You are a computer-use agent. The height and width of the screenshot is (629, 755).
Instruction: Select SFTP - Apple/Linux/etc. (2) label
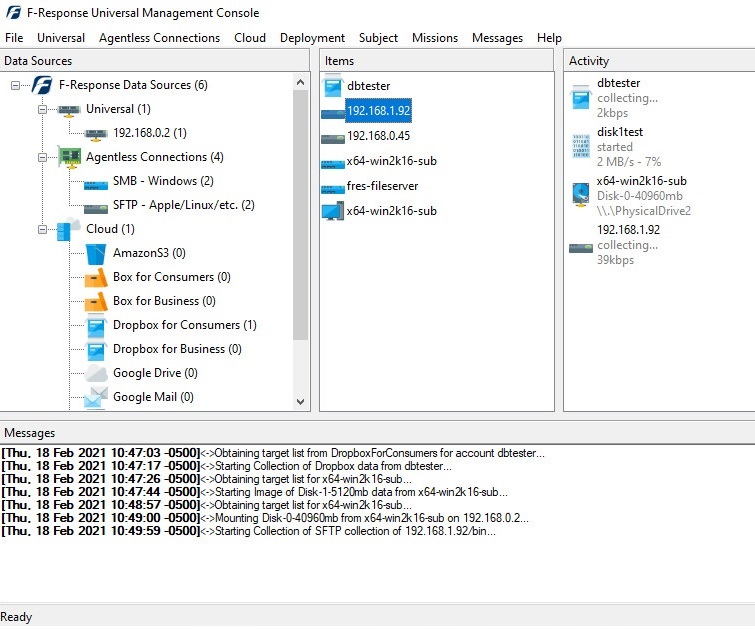click(183, 205)
